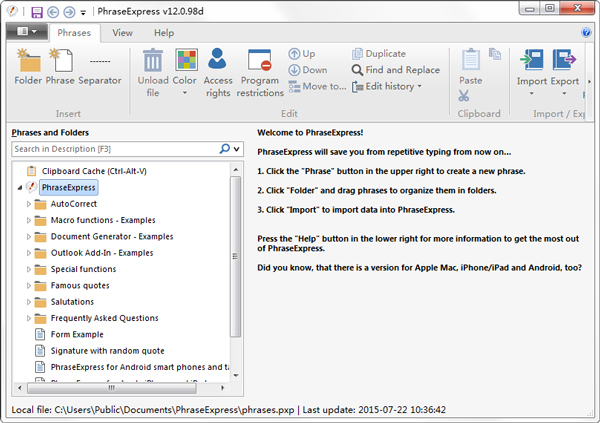Move the item Up

pos(302,54)
